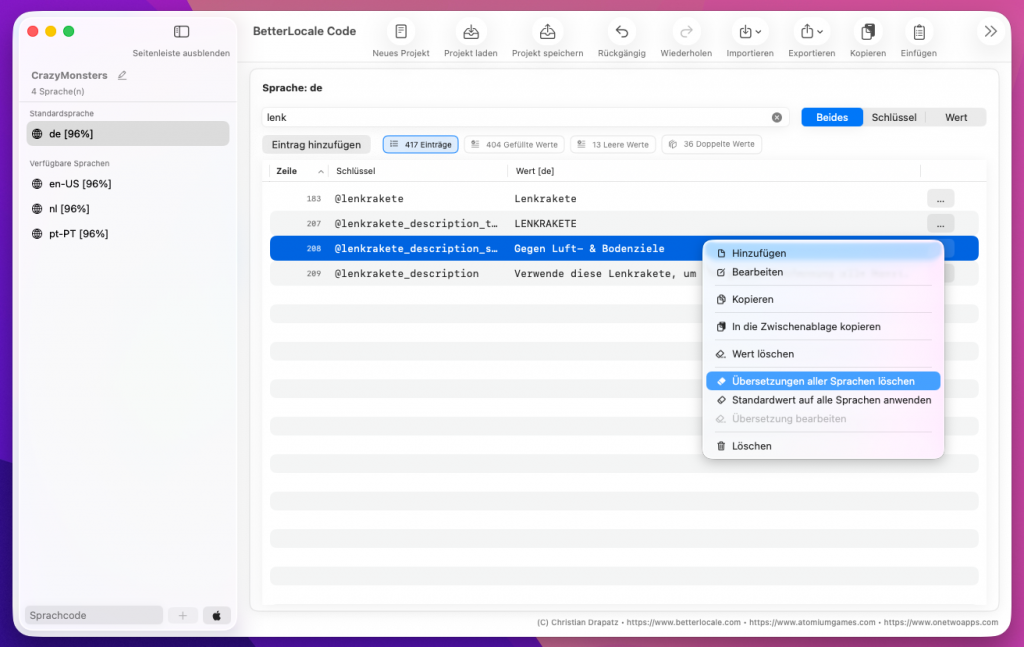Select Wert löschen in context menu
This screenshot has width=1024, height=647.
click(762, 354)
